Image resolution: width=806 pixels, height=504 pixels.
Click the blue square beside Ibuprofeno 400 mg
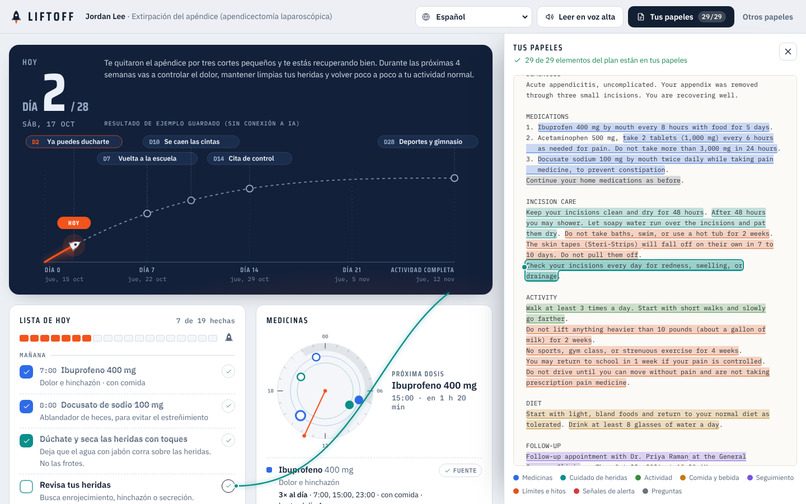tap(269, 470)
